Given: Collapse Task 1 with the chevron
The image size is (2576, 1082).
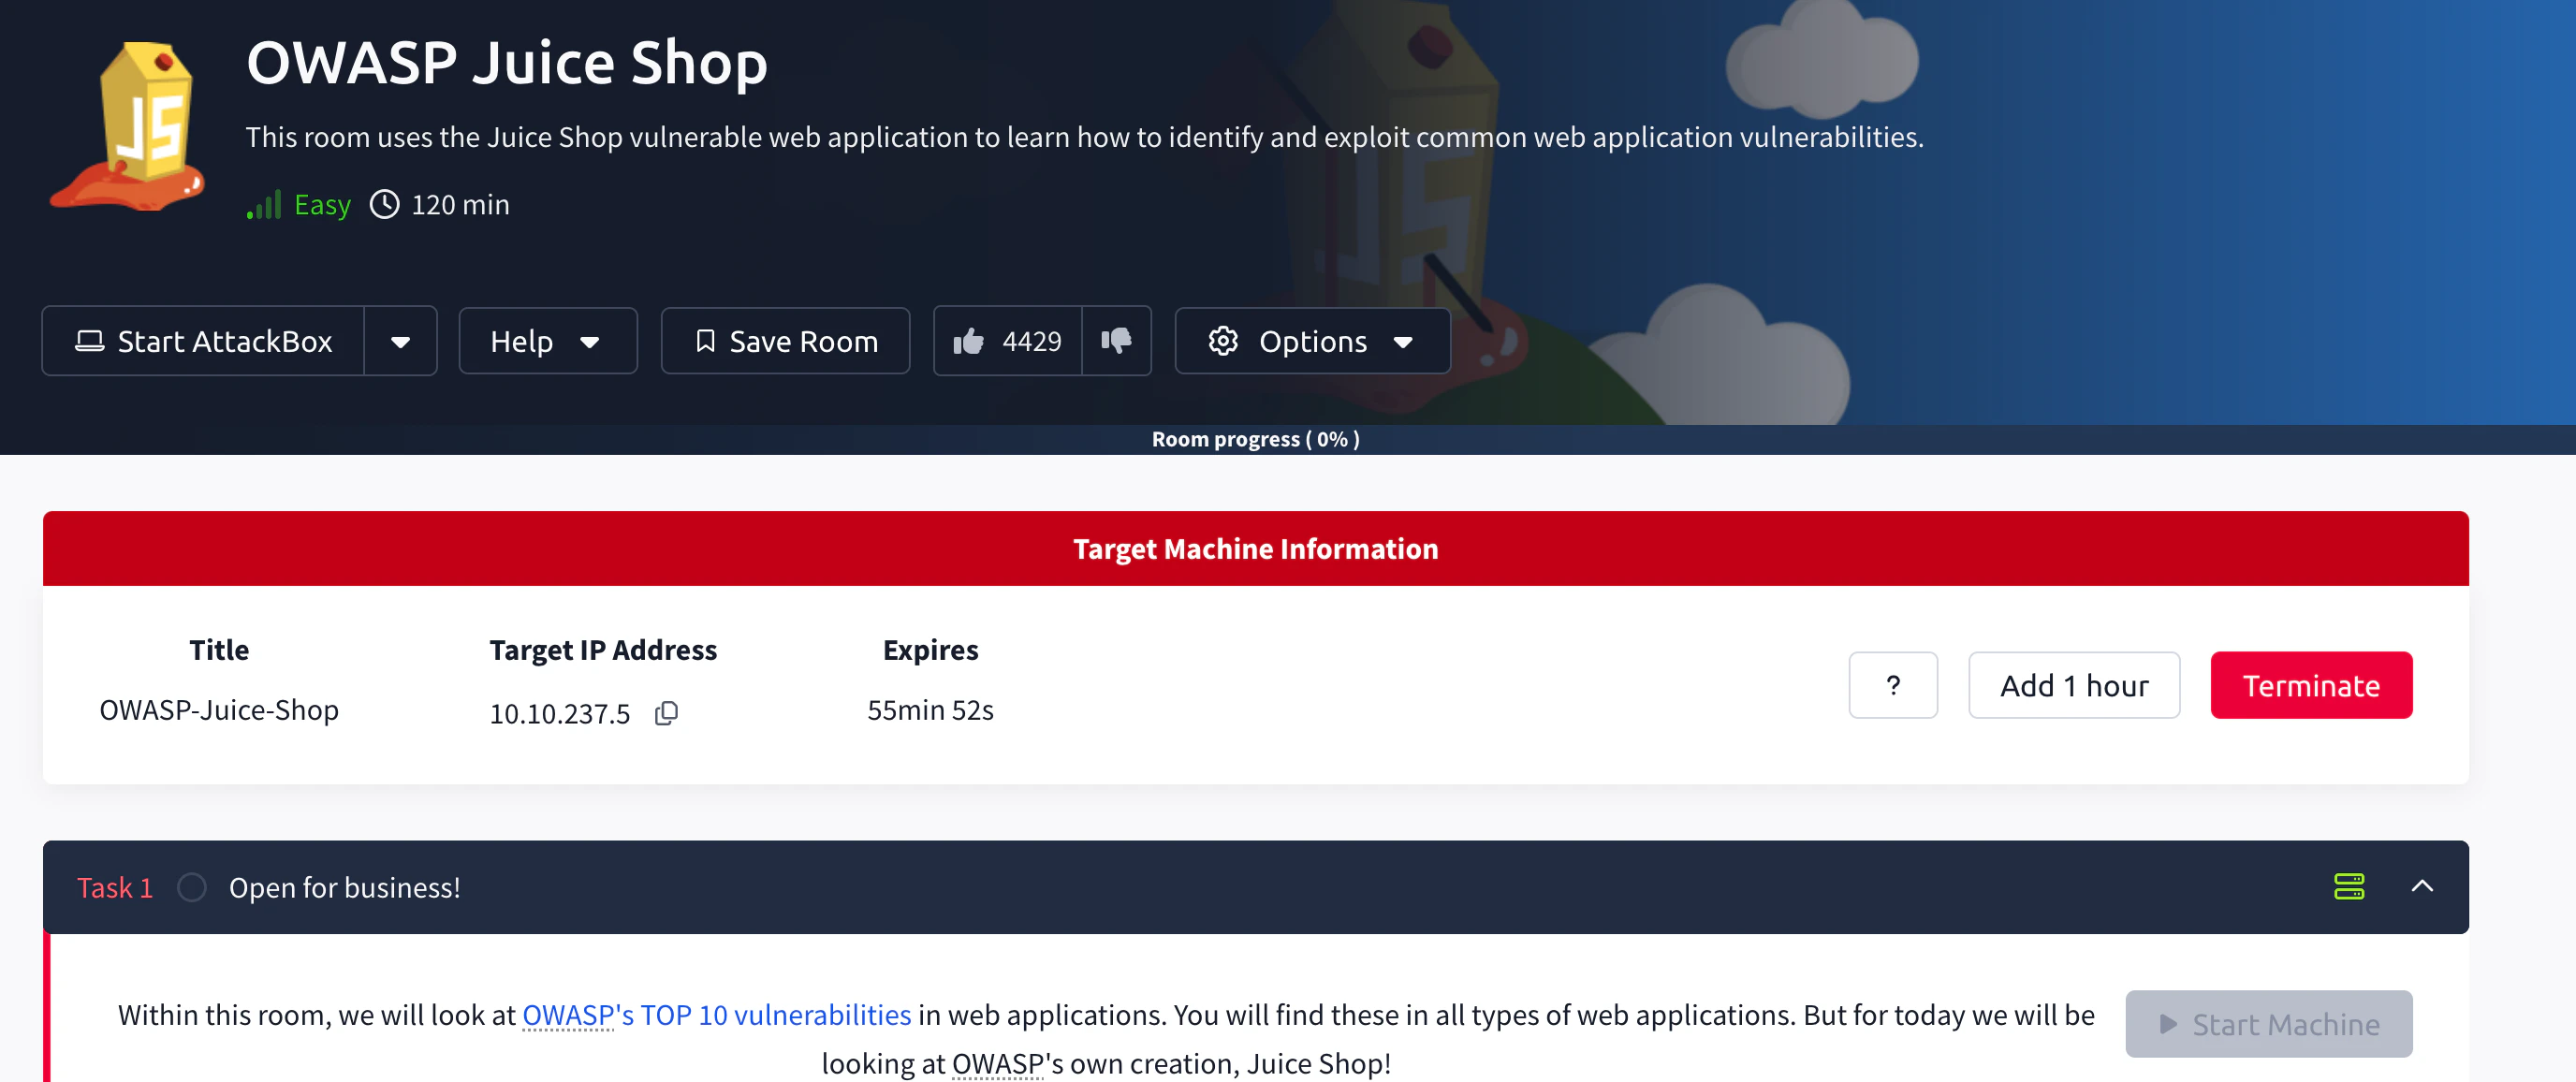Looking at the screenshot, I should click(x=2421, y=886).
